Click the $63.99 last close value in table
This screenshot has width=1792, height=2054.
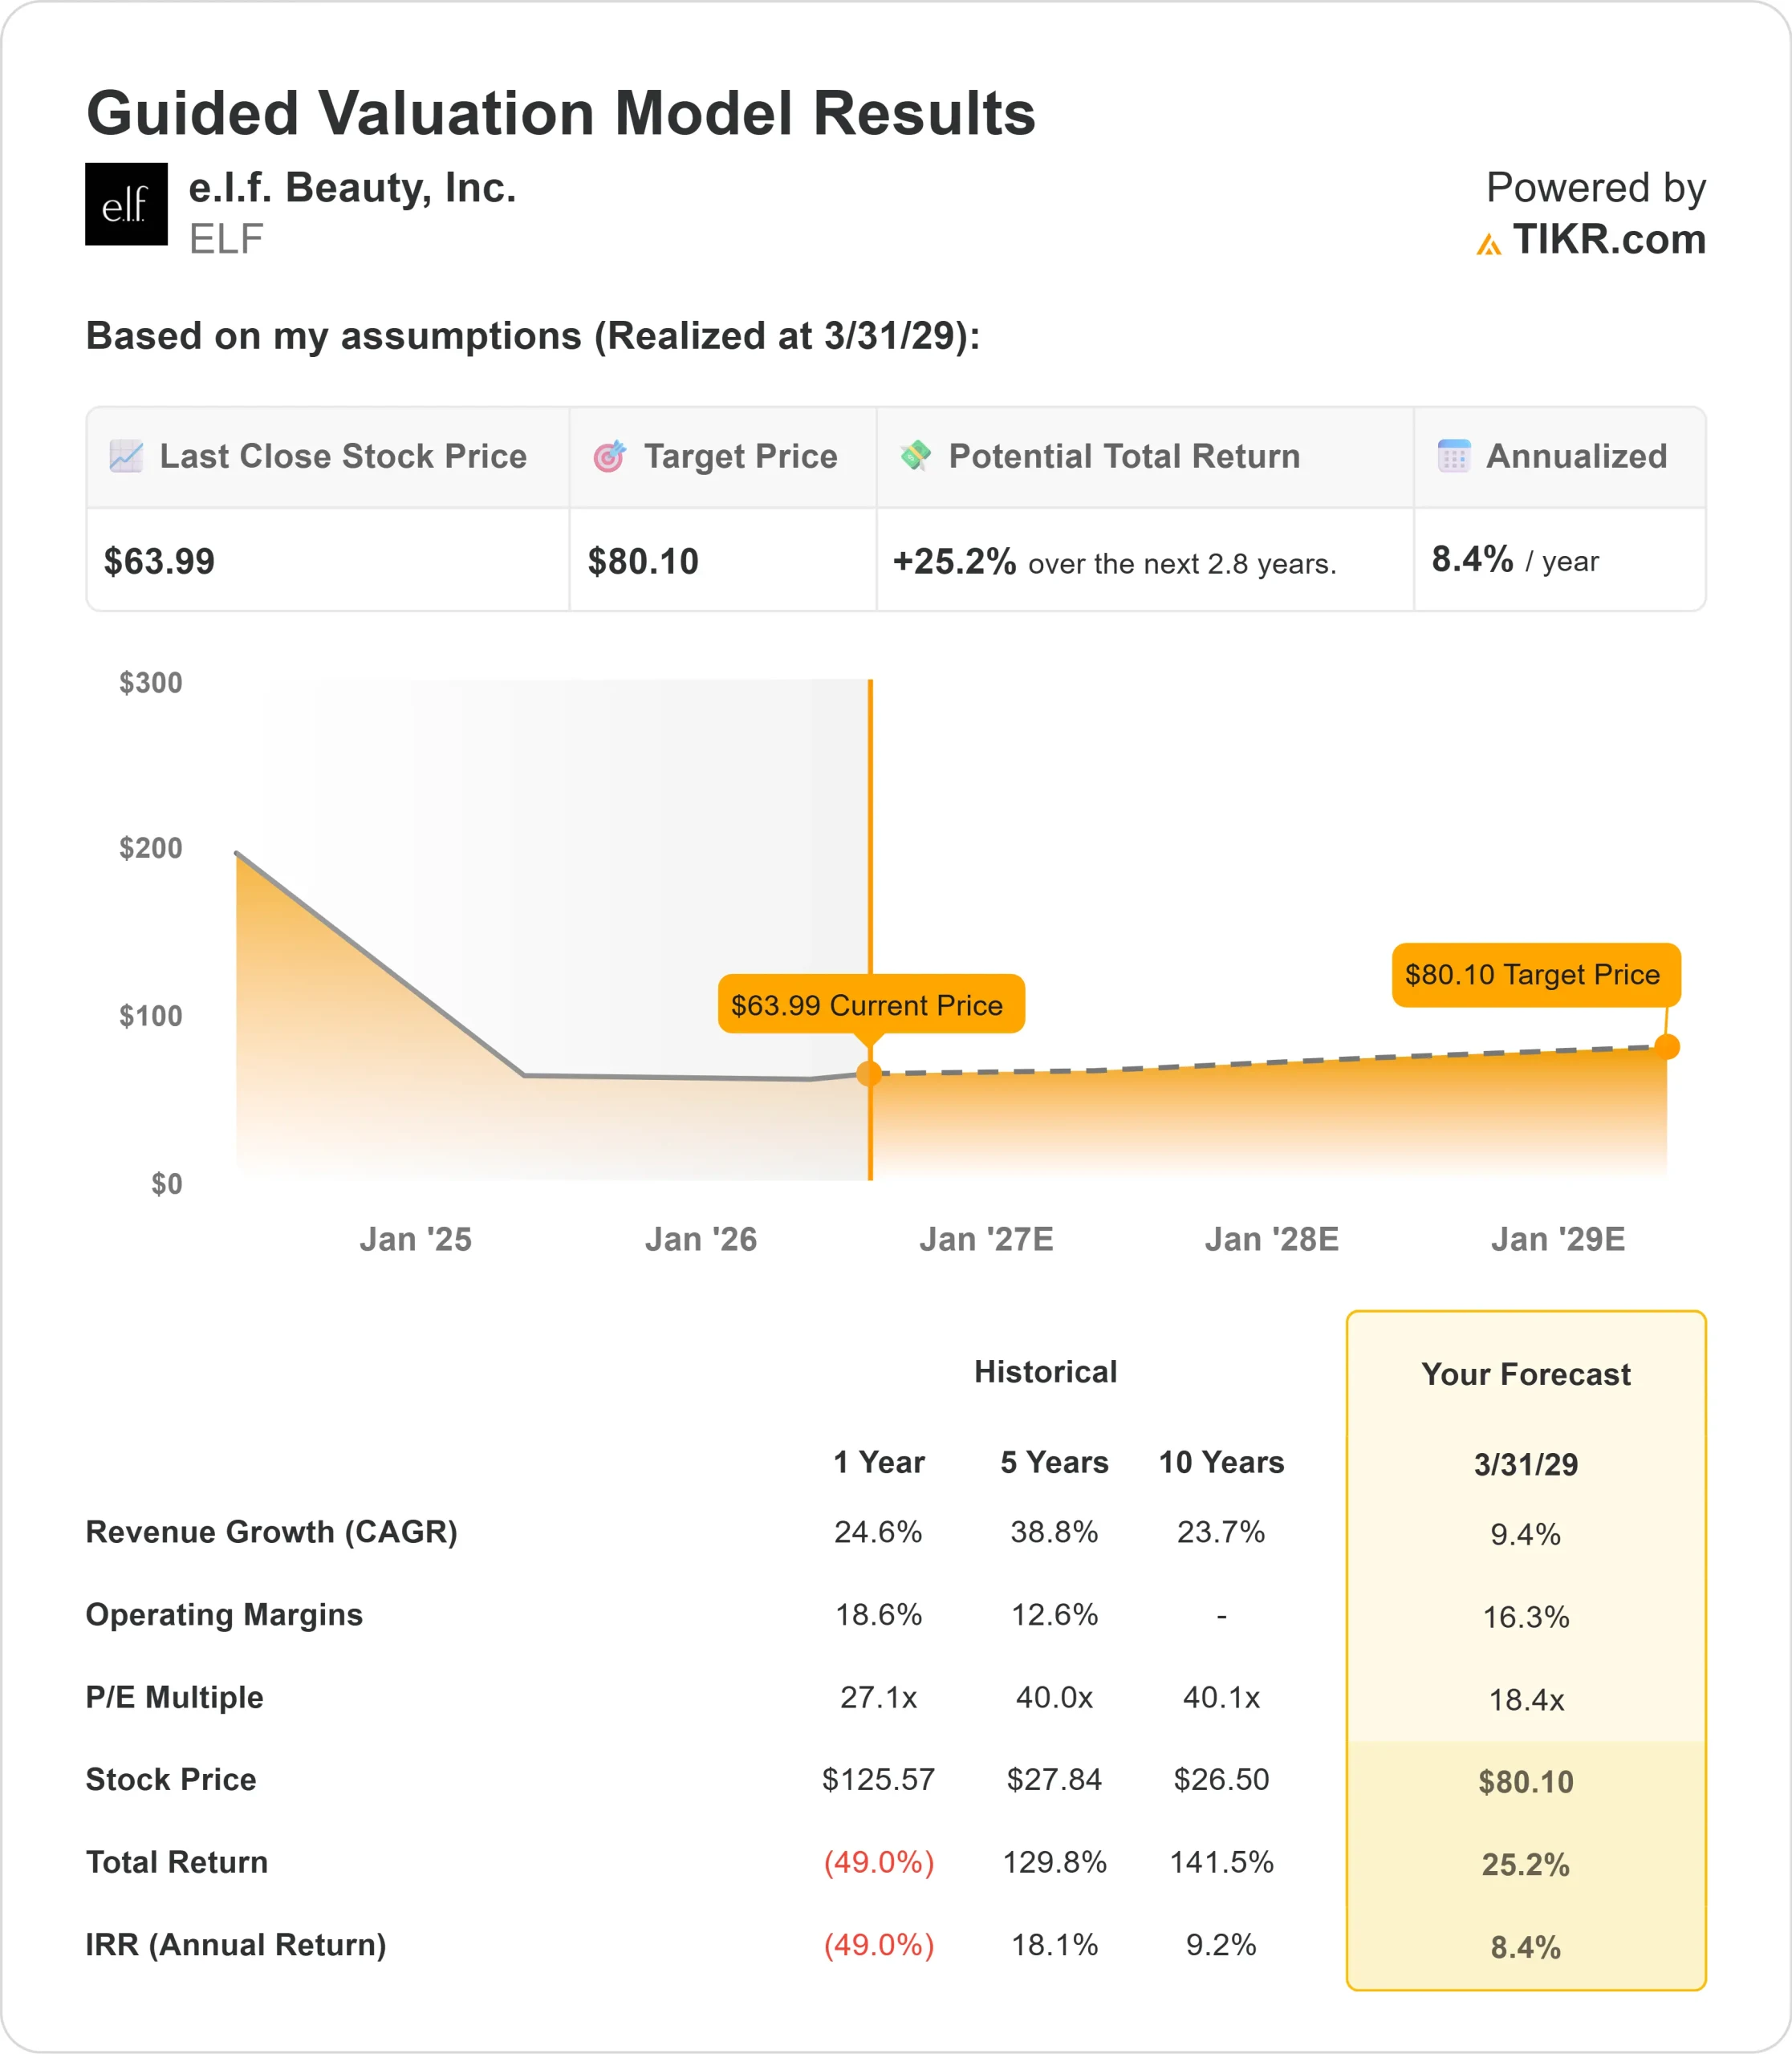pyautogui.click(x=159, y=561)
